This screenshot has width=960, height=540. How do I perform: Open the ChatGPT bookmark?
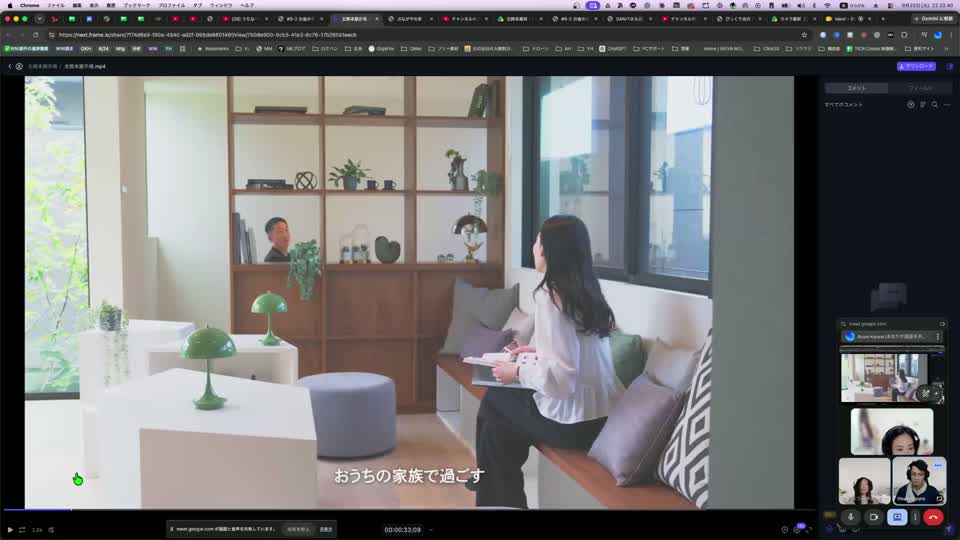click(x=613, y=48)
